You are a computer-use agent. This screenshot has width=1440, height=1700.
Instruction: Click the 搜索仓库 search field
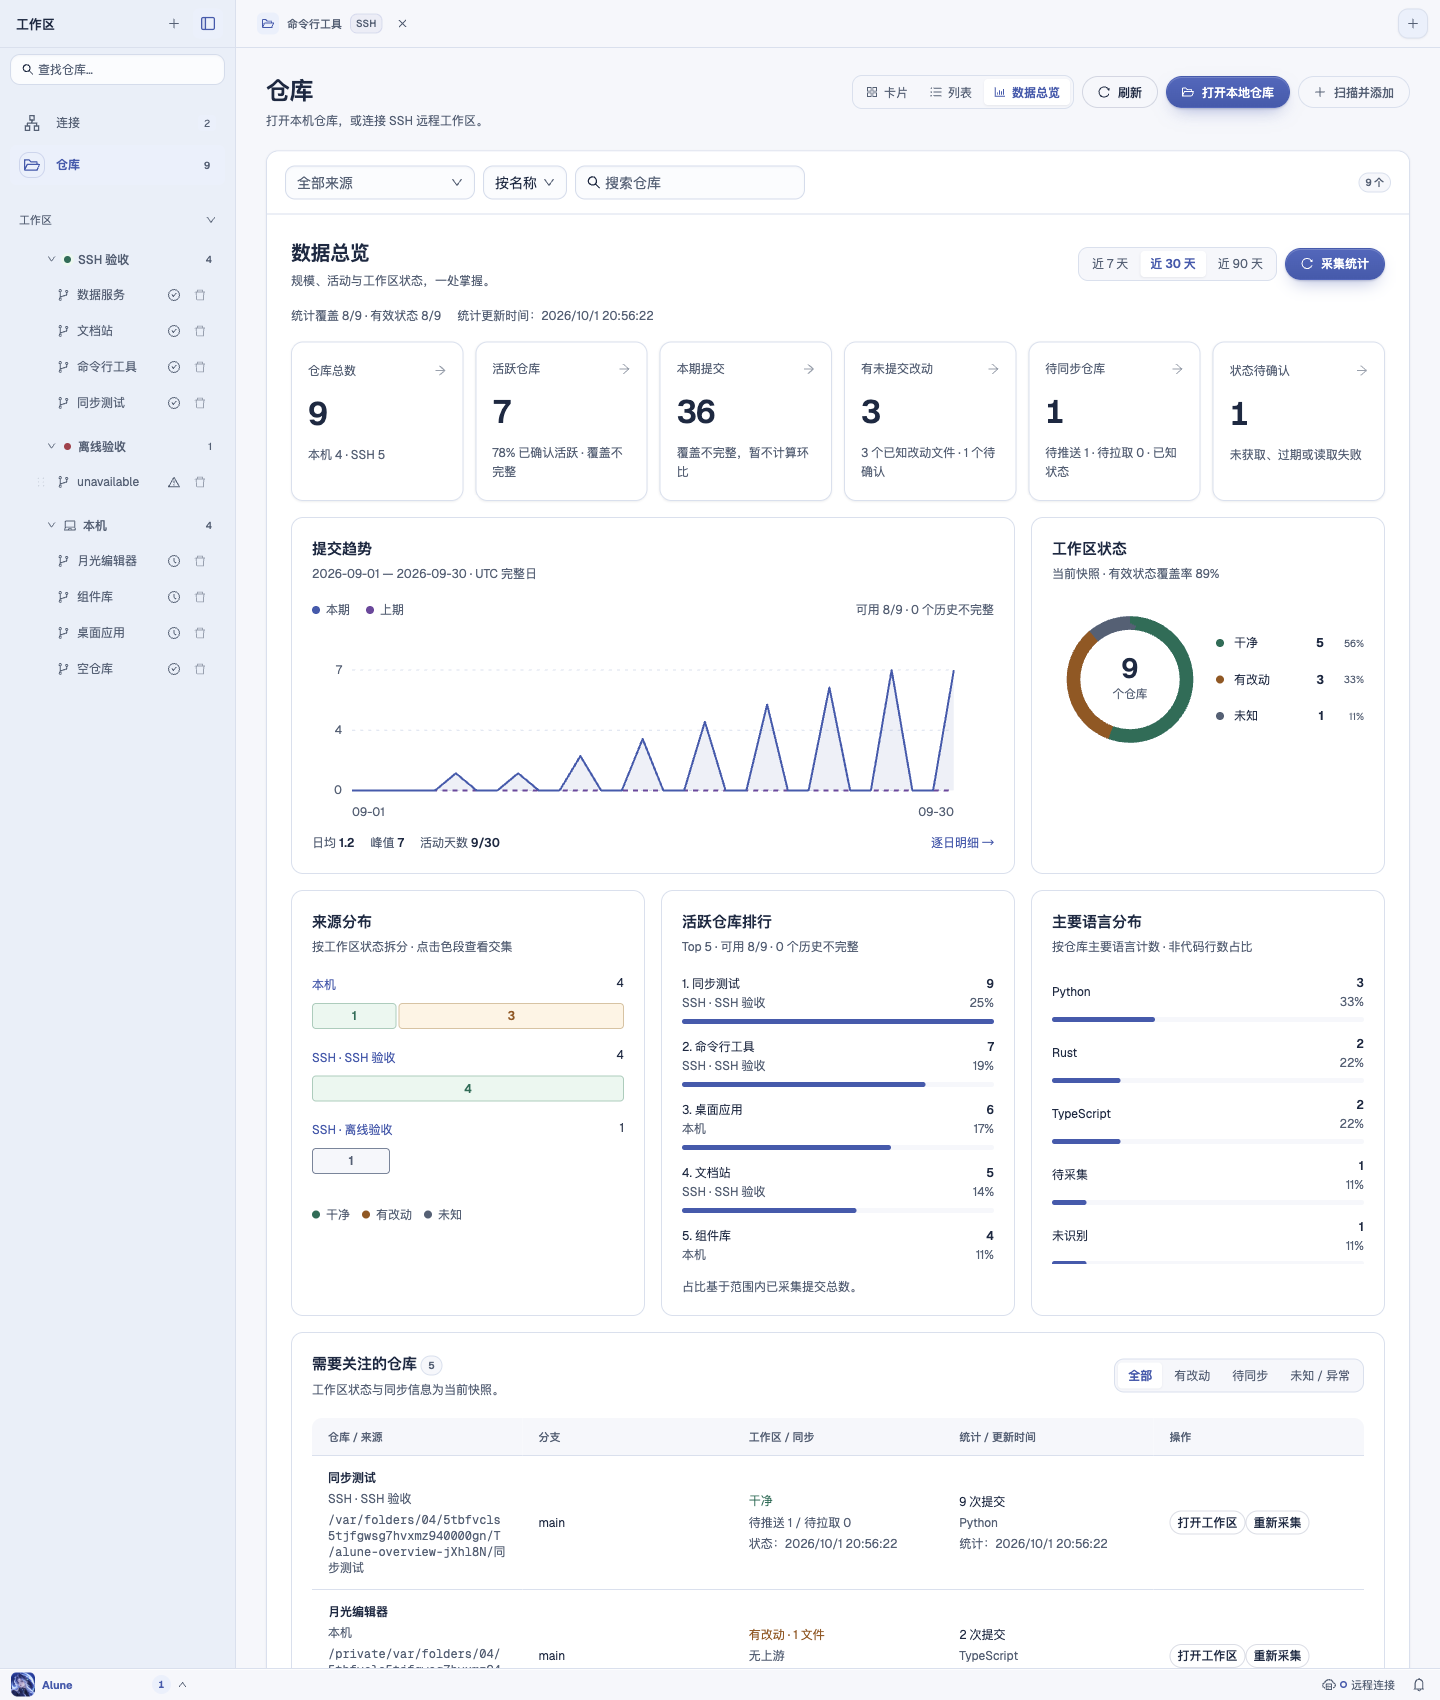[x=690, y=183]
